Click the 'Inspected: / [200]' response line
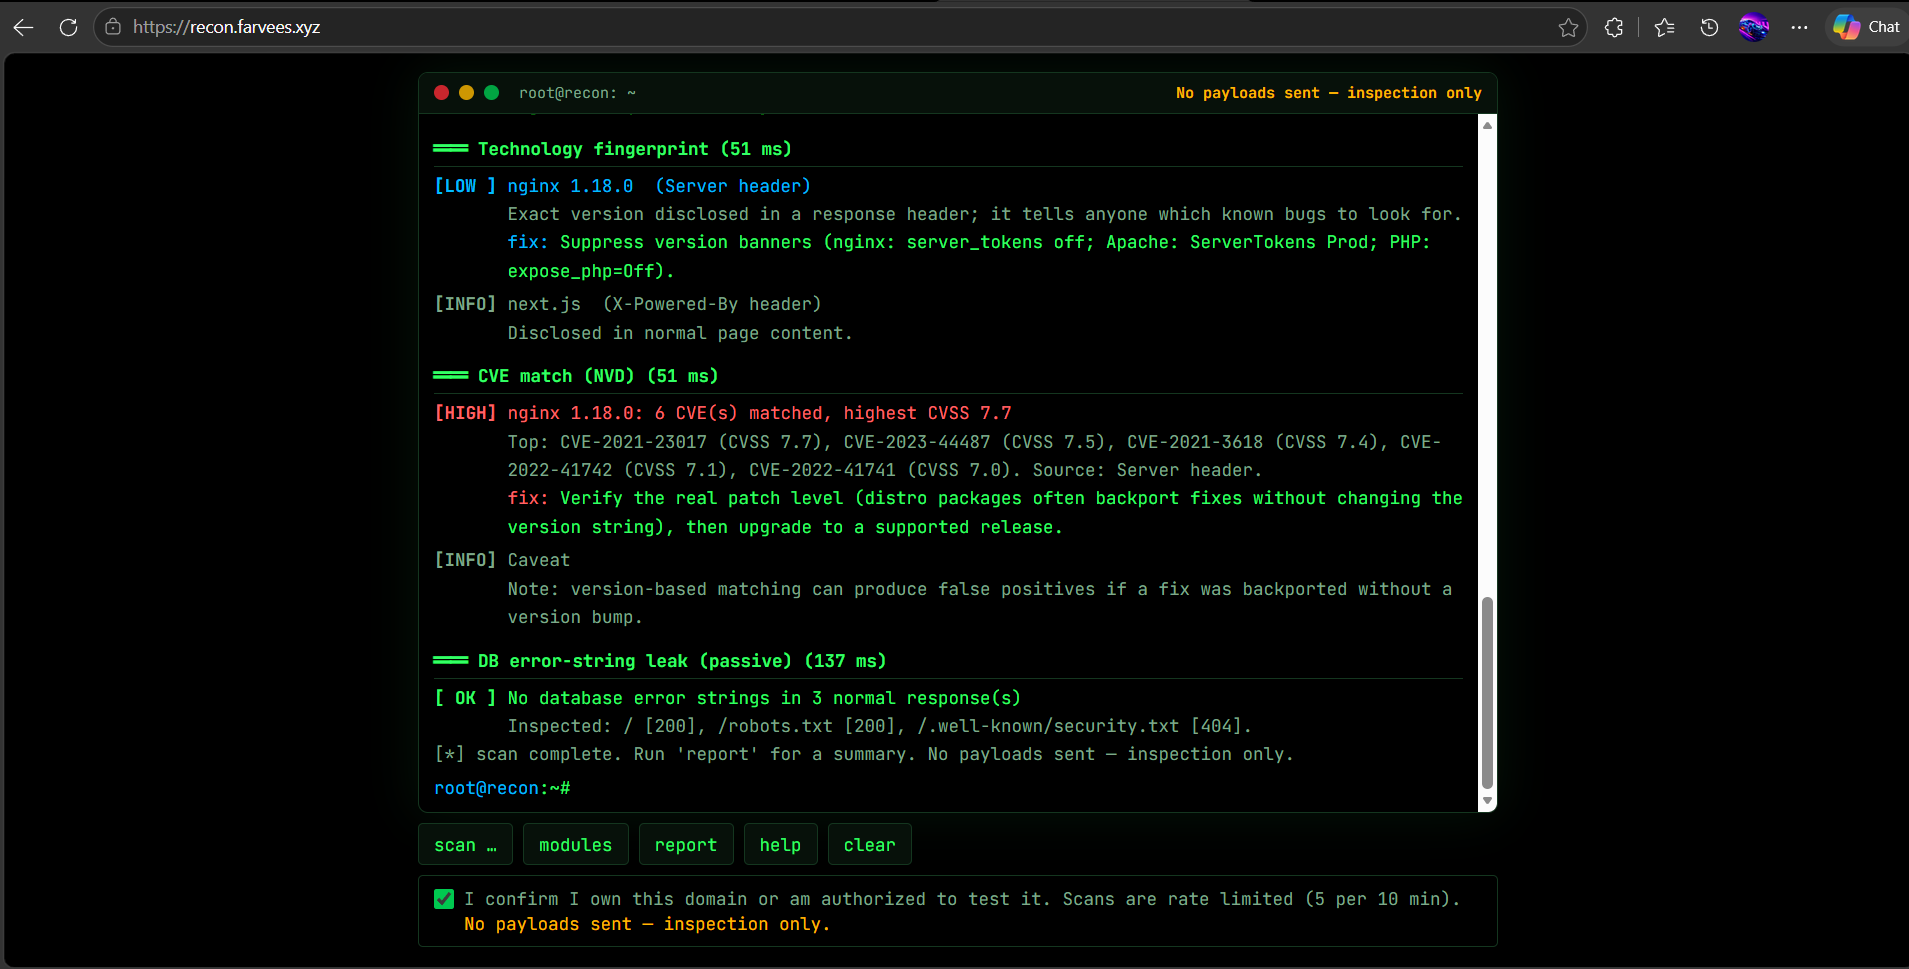Image resolution: width=1909 pixels, height=969 pixels. click(x=880, y=726)
